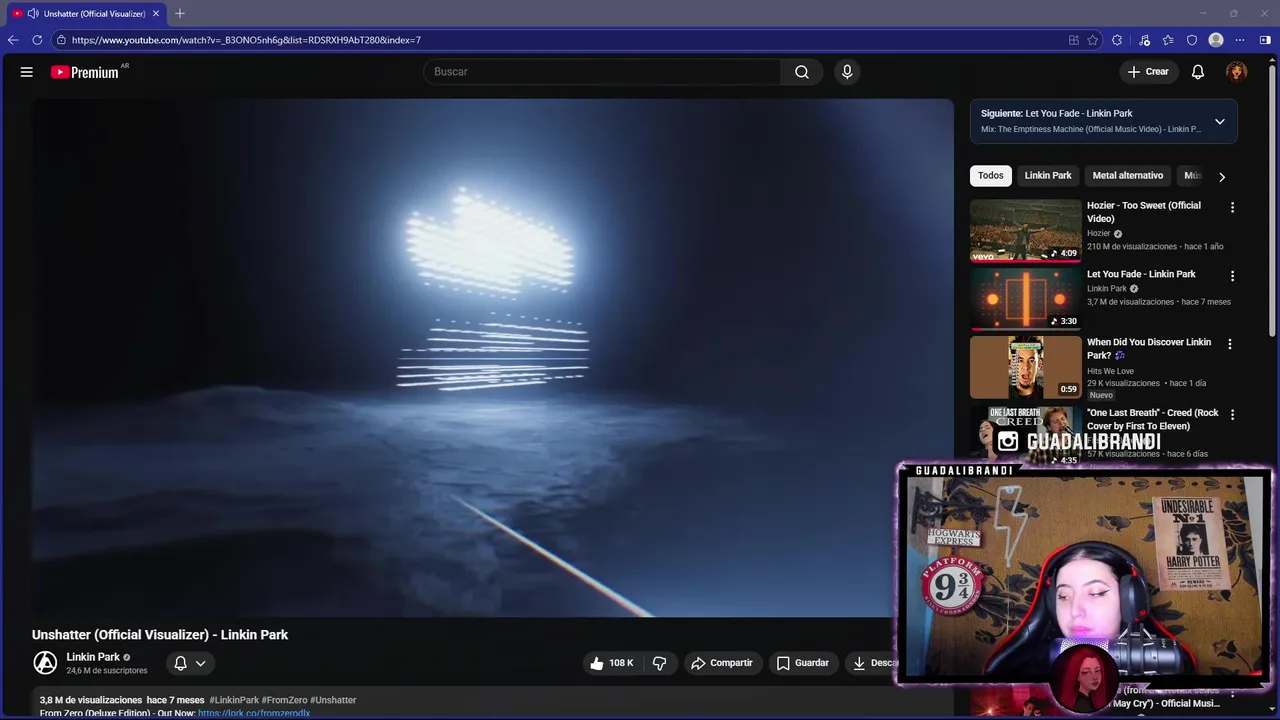This screenshot has width=1280, height=720.
Task: Open browser profile icon
Action: pos(1216,40)
